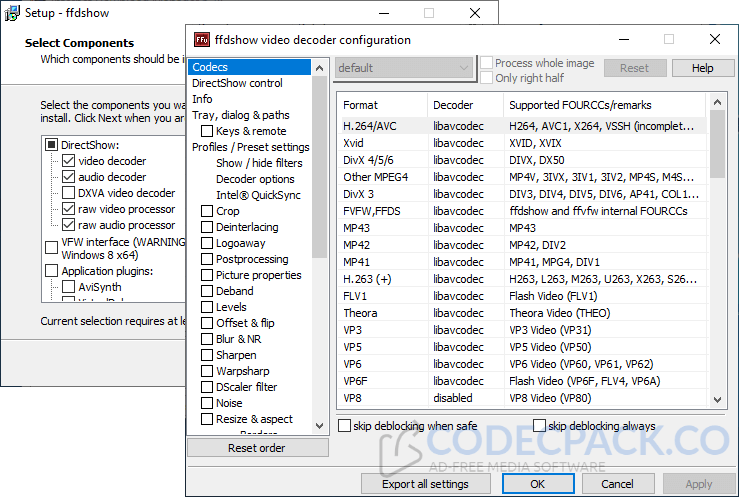
Task: Click the greyed Reset button
Action: tap(634, 68)
